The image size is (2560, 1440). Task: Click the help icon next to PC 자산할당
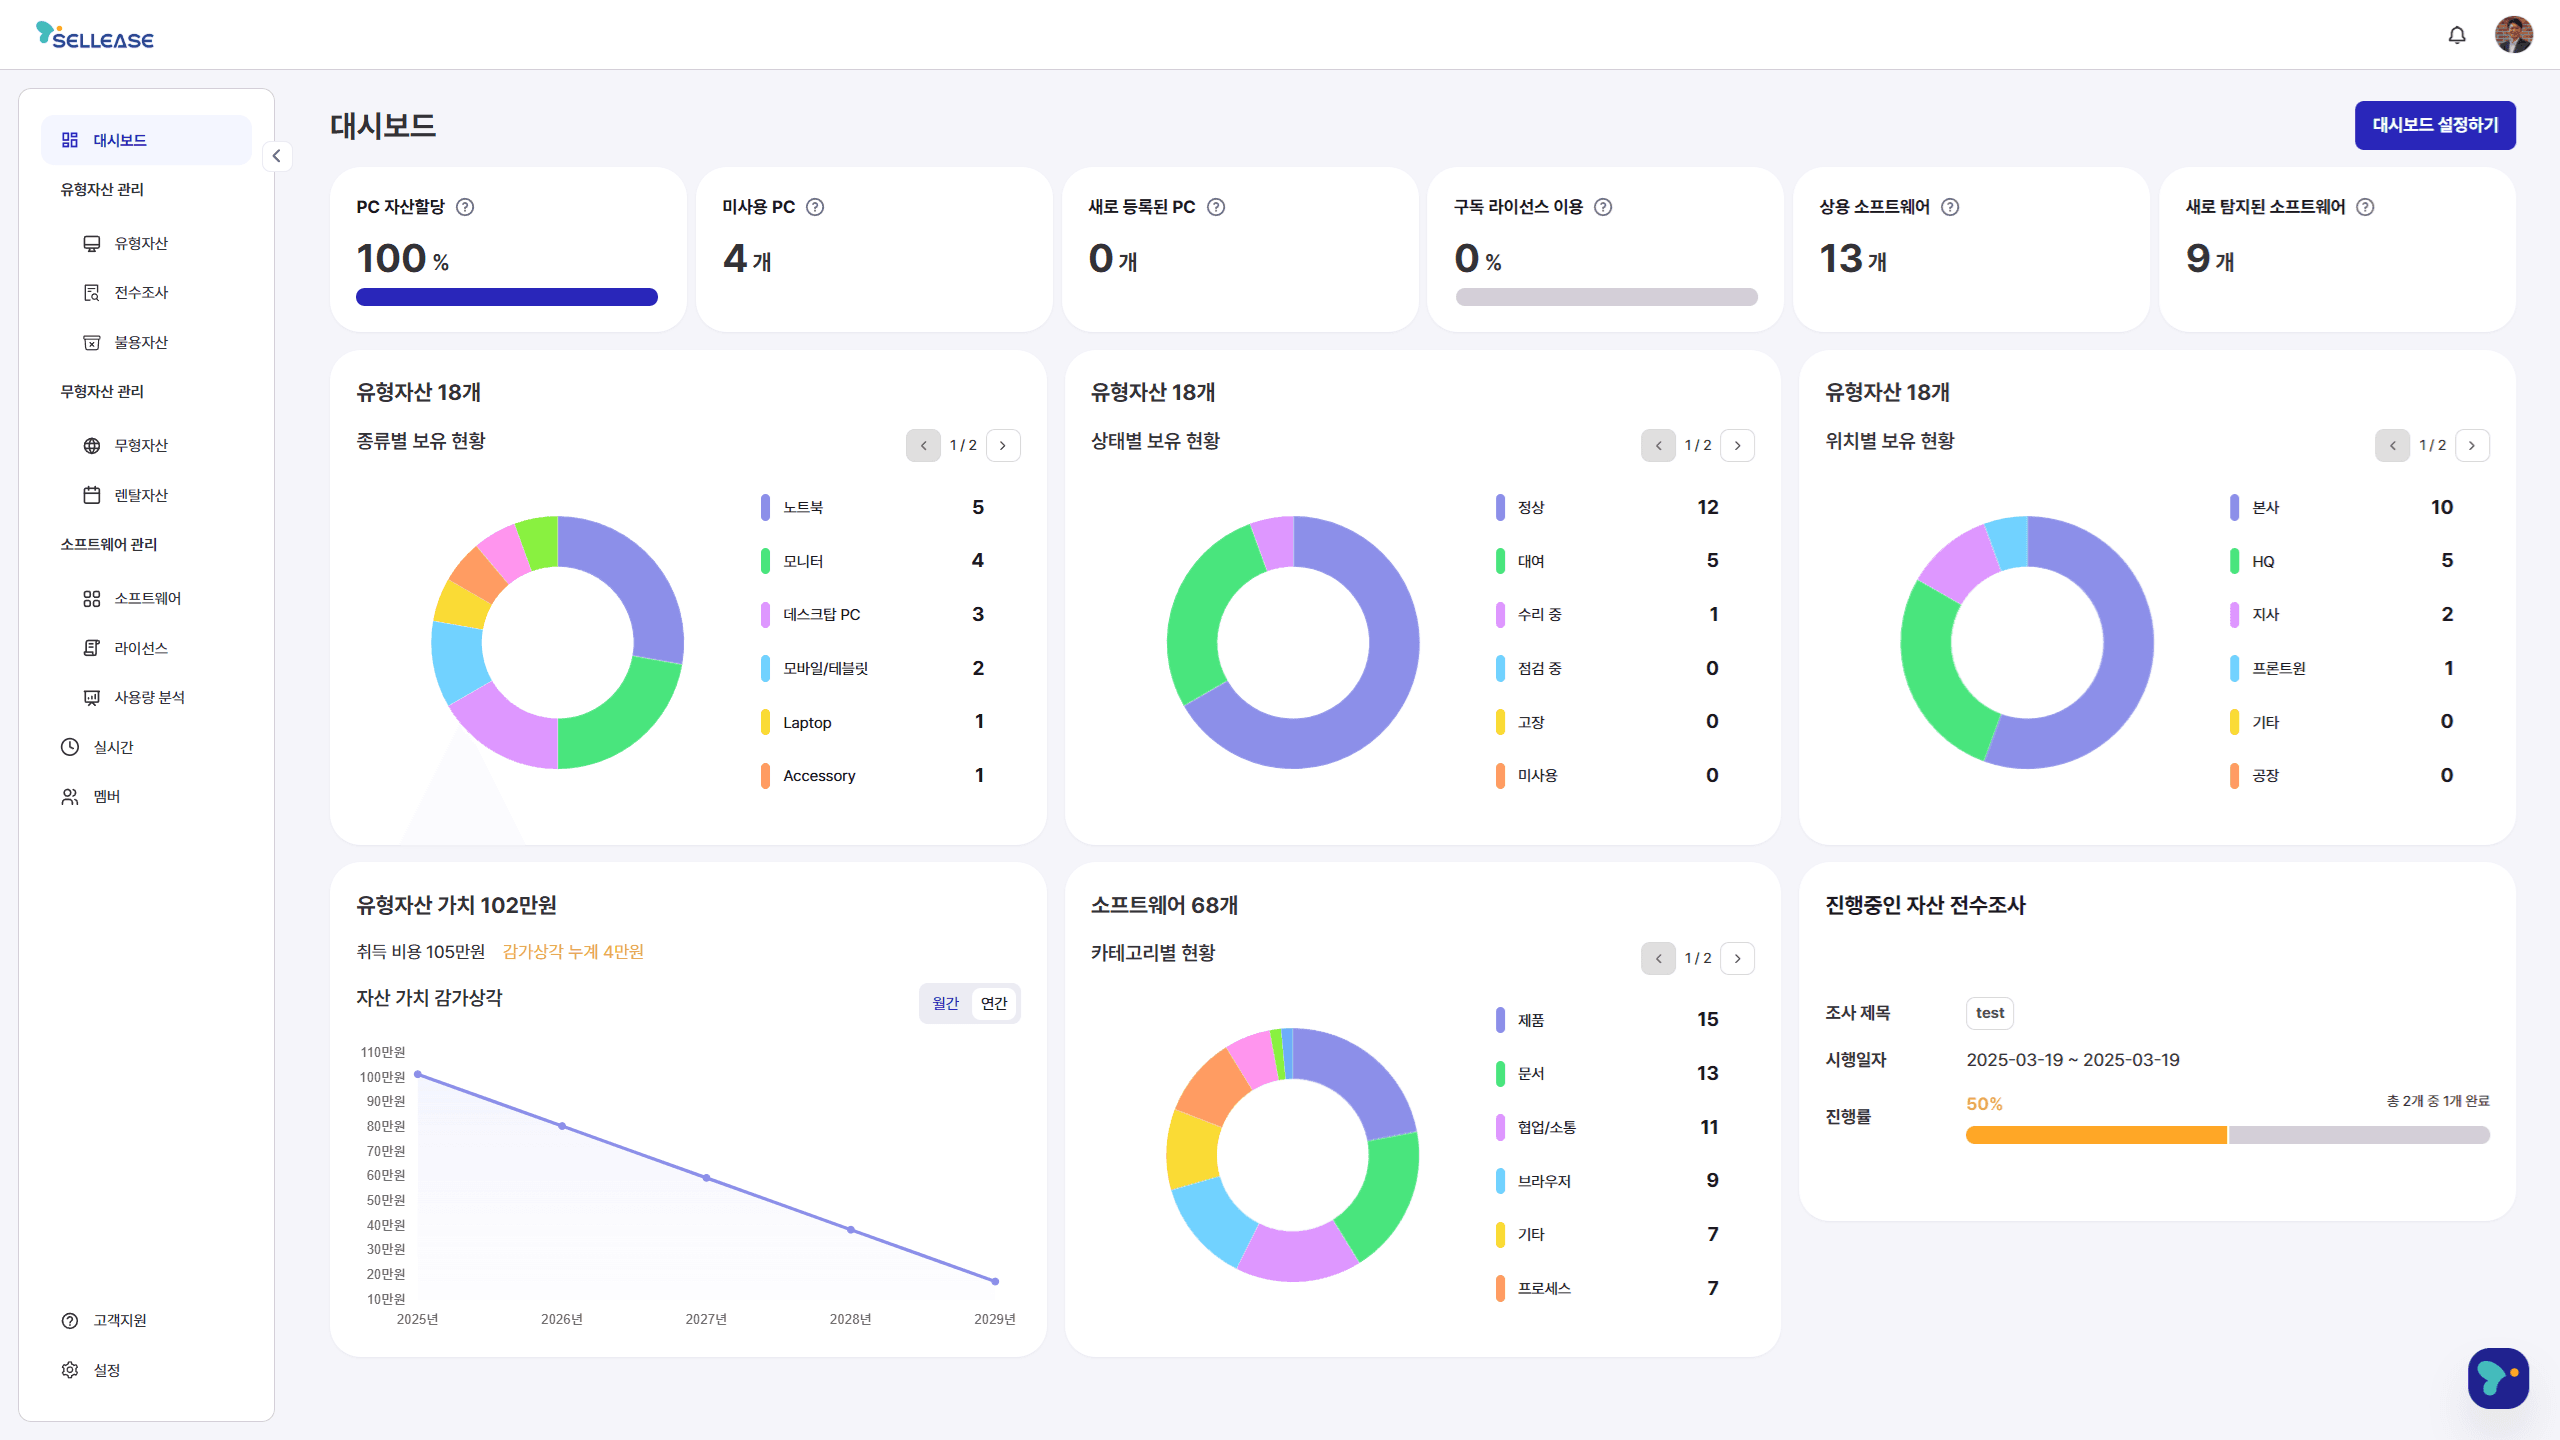click(465, 207)
